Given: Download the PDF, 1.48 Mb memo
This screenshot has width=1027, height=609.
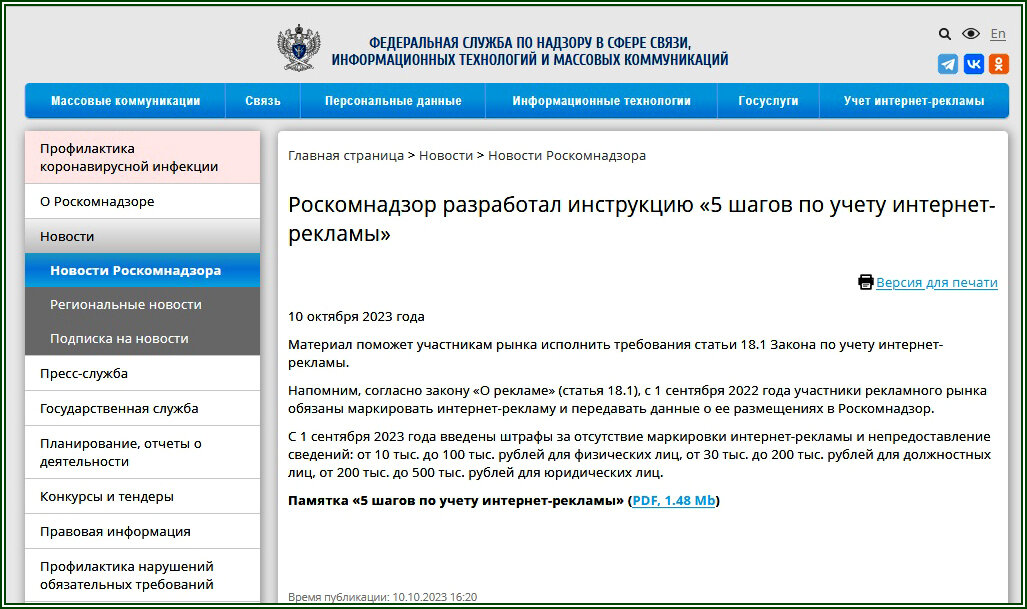Looking at the screenshot, I should coord(673,501).
